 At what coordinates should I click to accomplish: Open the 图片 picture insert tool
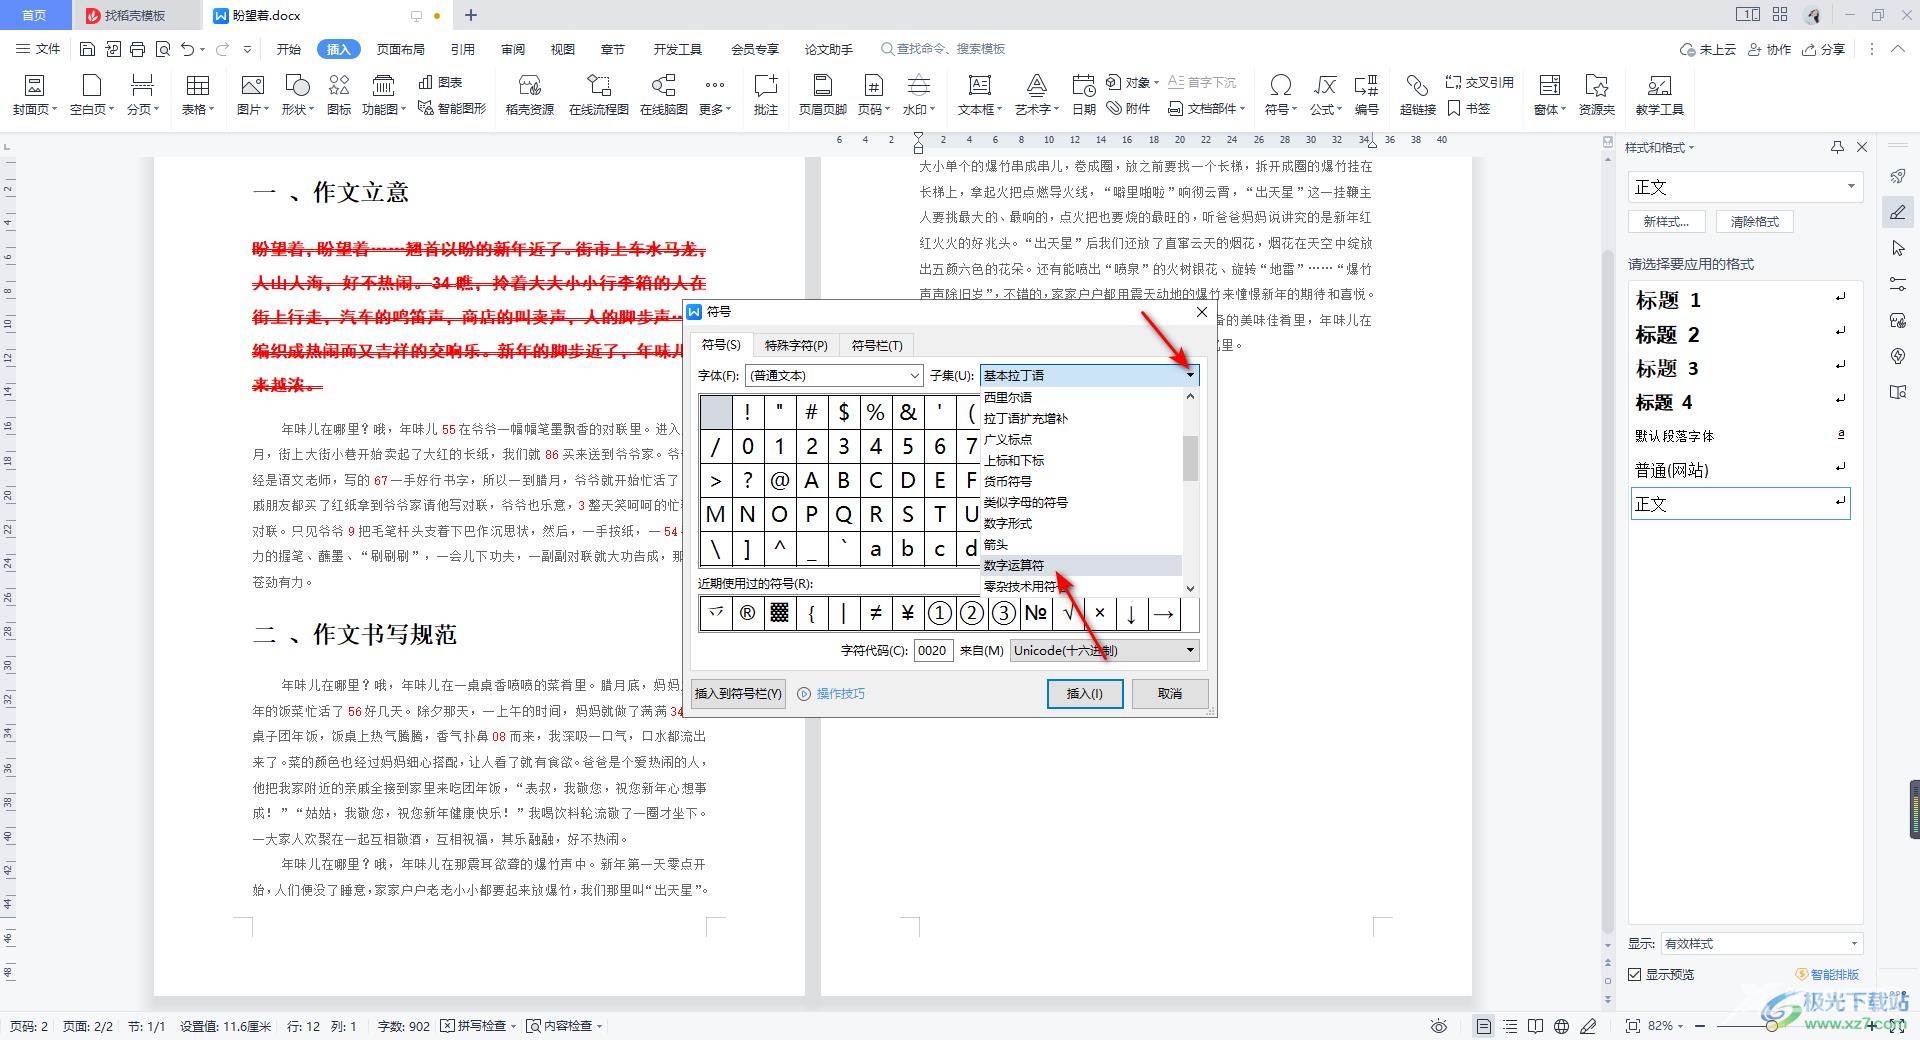pyautogui.click(x=253, y=95)
